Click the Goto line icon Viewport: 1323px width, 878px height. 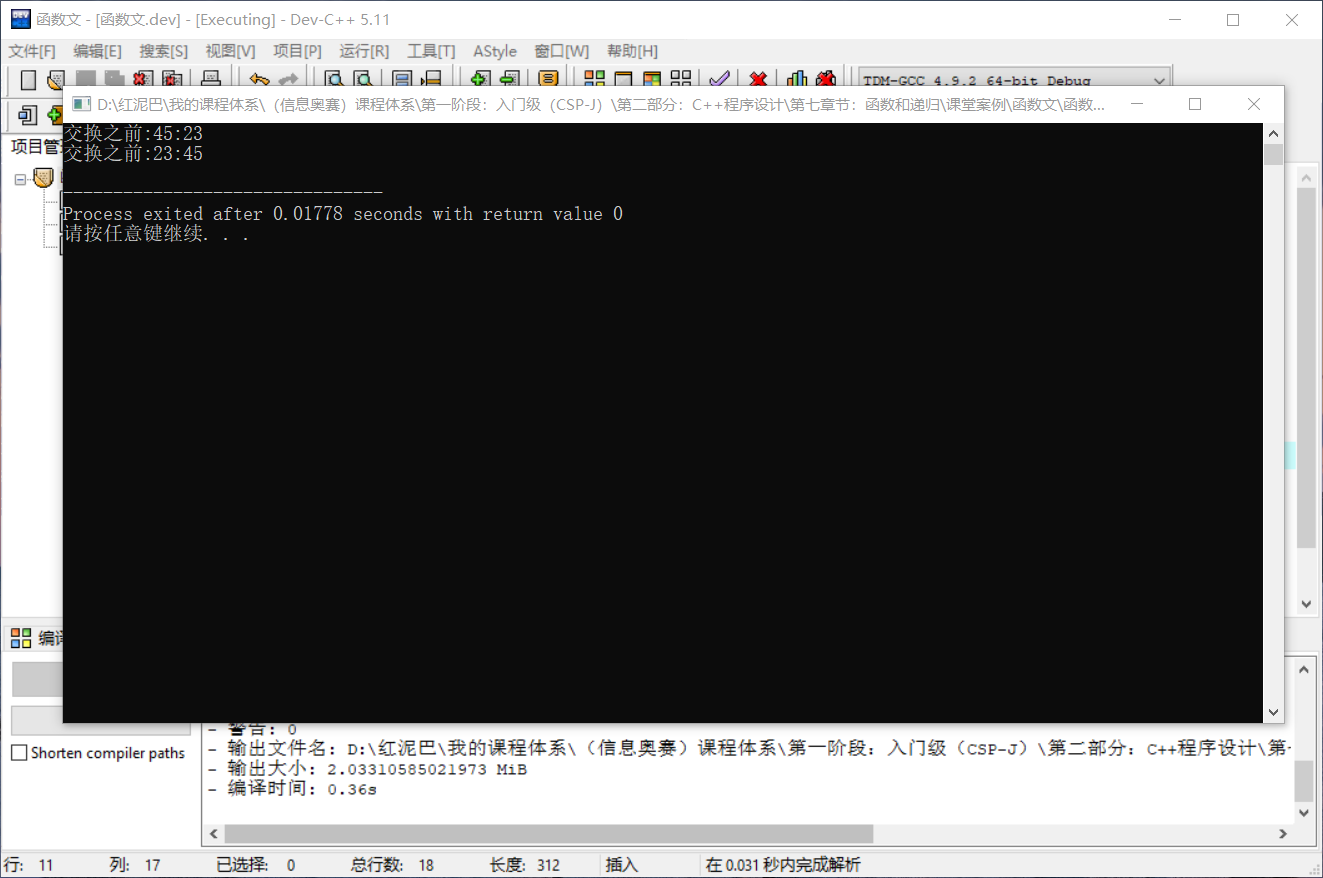(x=431, y=79)
